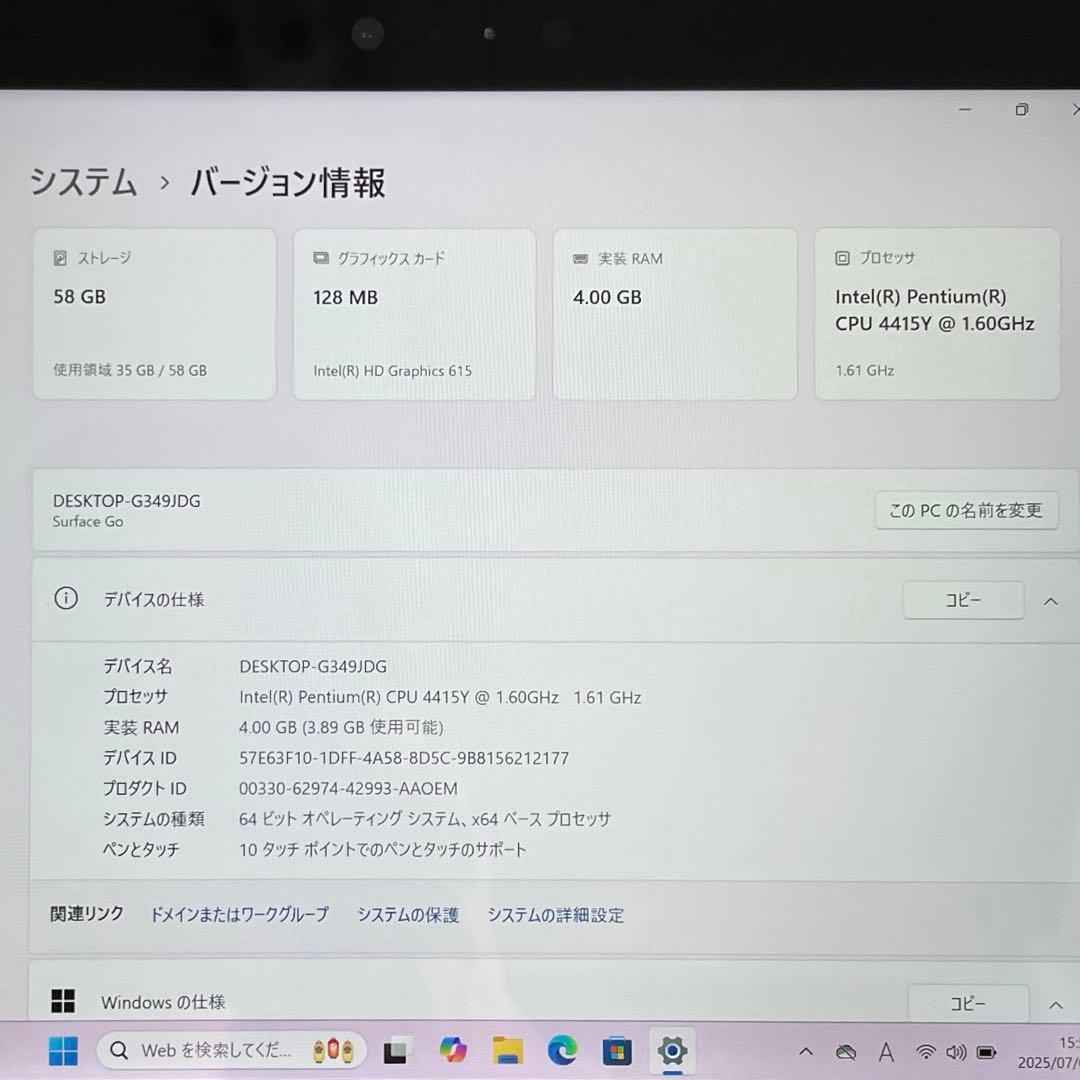Restore down the Settings window
This screenshot has height=1080, width=1080.
click(1022, 110)
